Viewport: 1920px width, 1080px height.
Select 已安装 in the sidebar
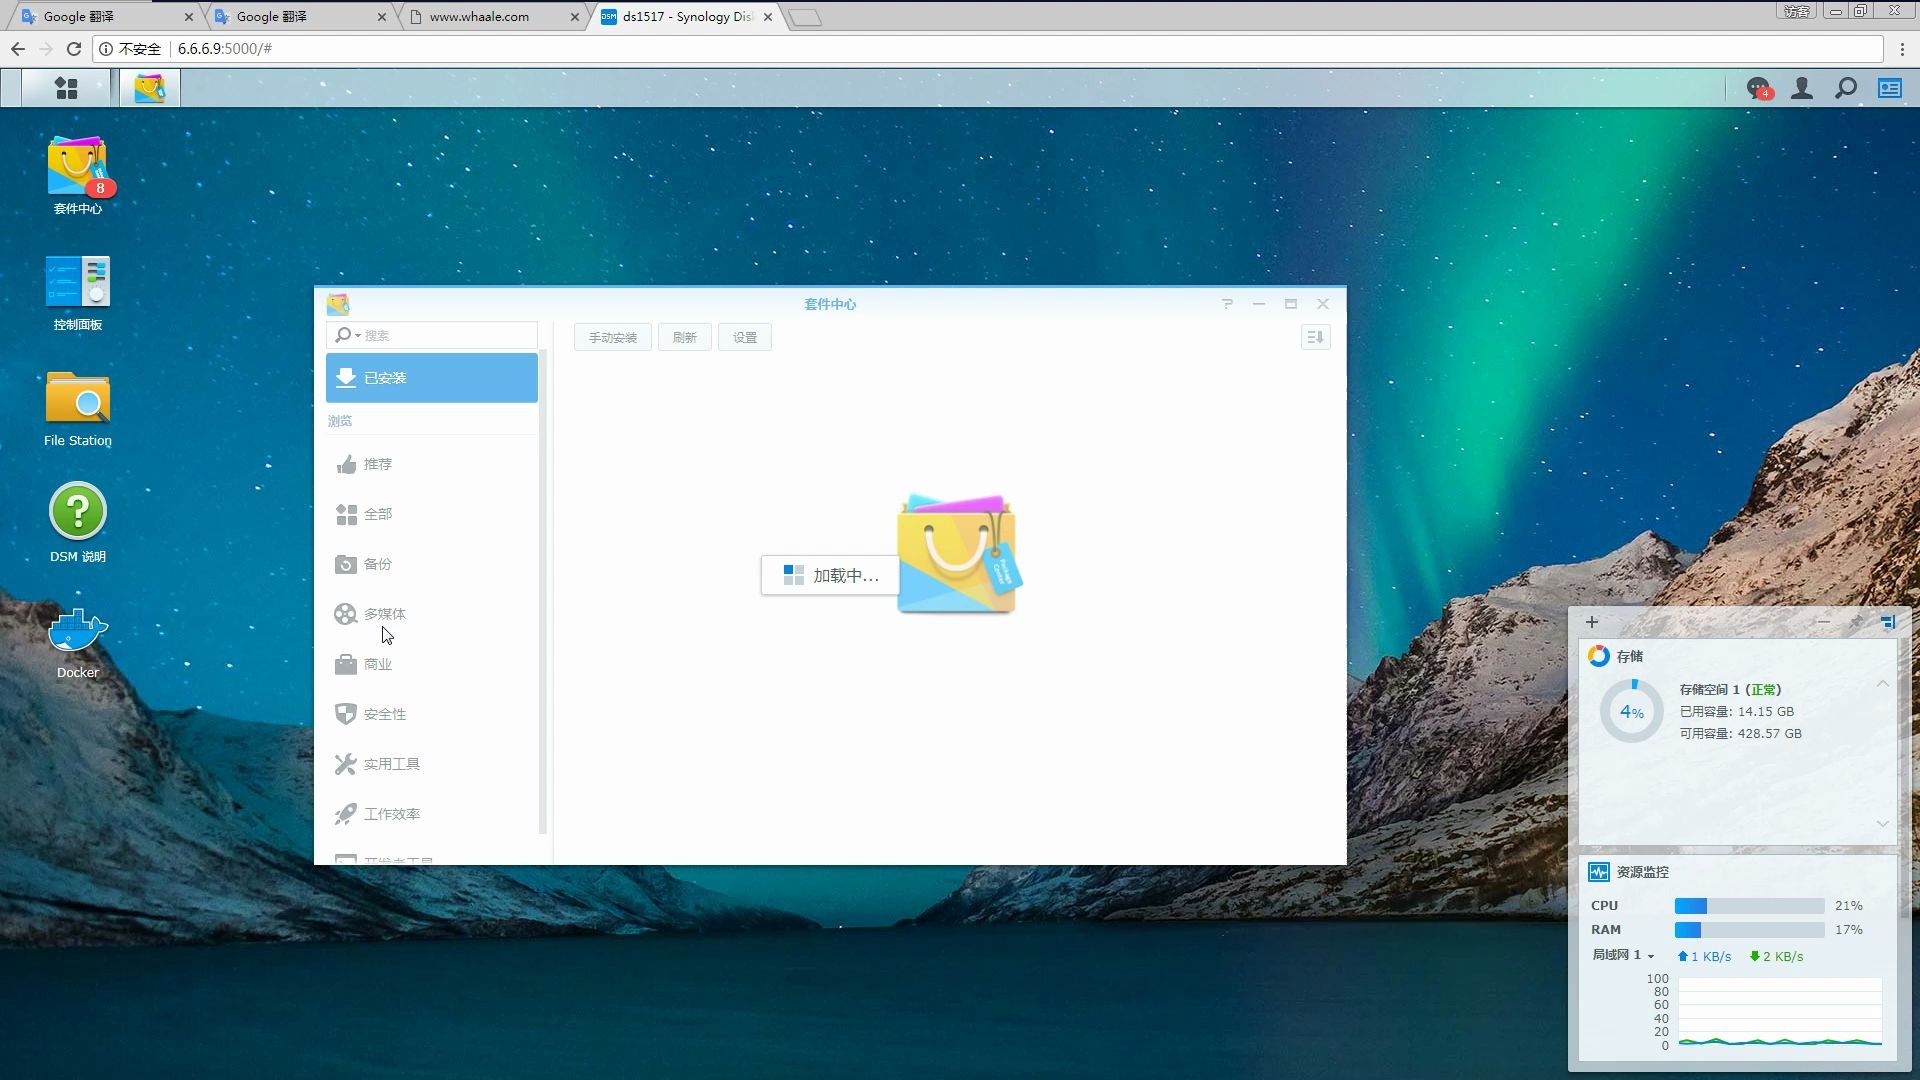432,378
